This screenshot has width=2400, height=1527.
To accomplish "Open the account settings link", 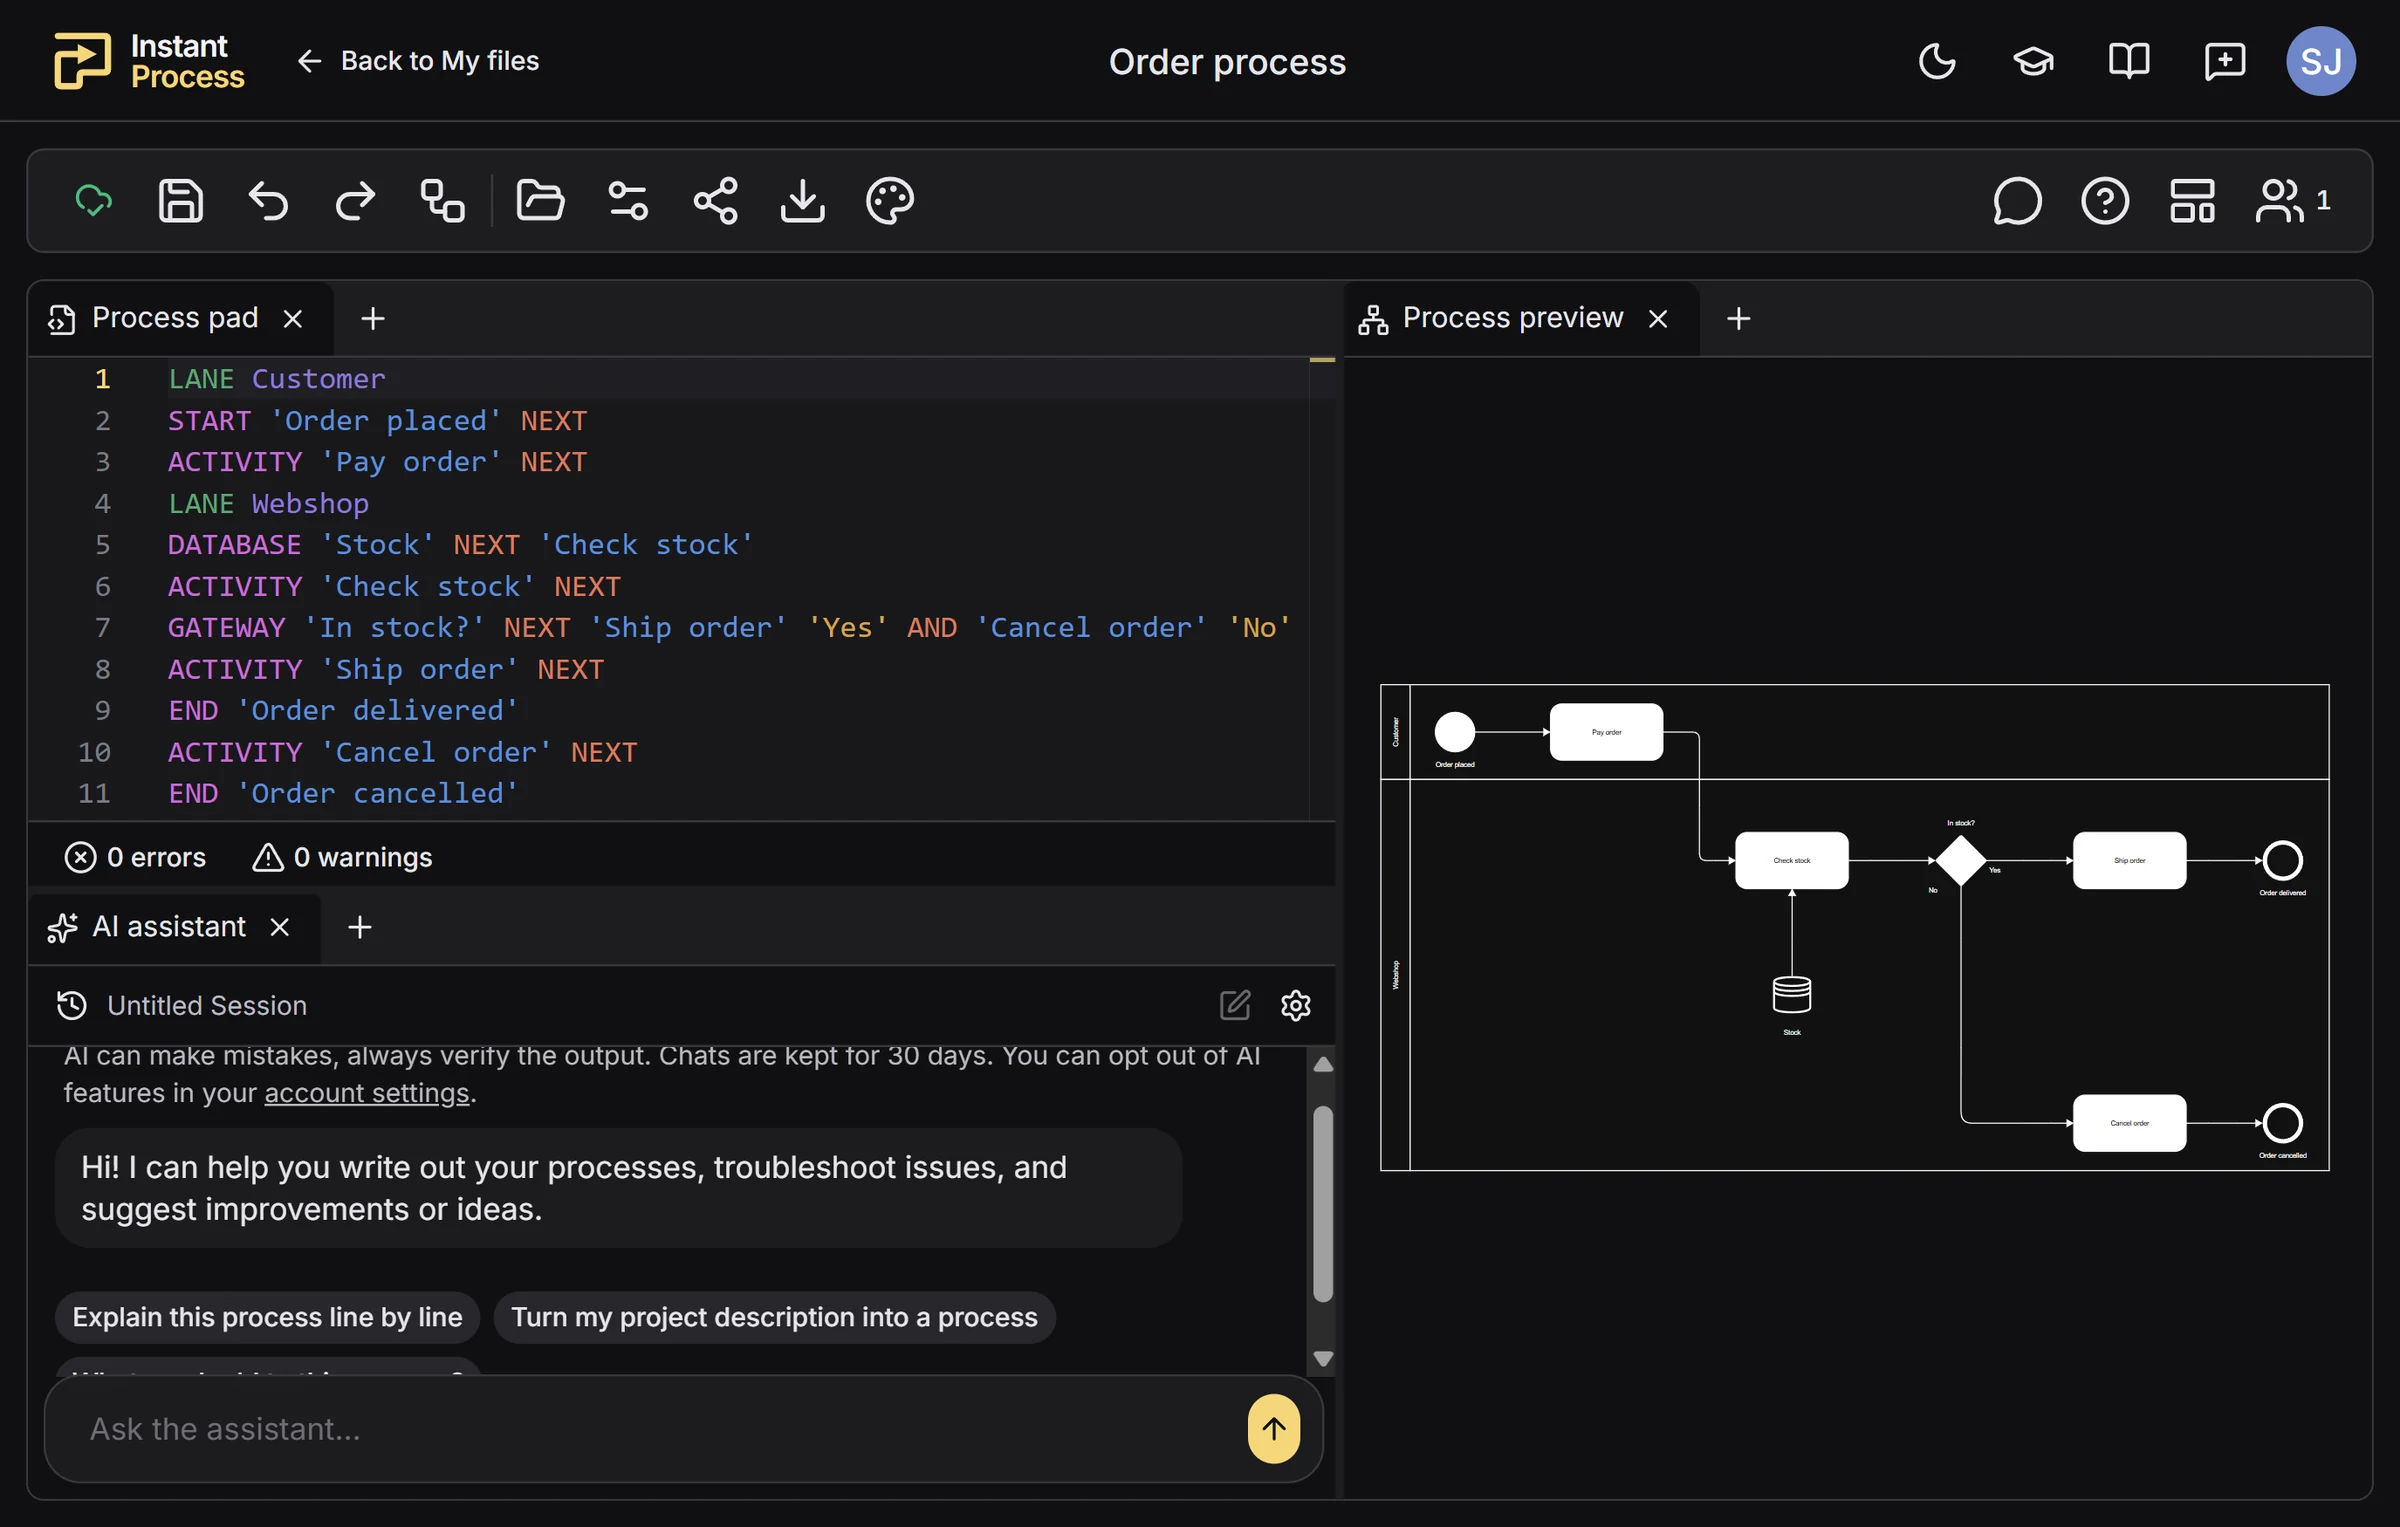I will (367, 1093).
